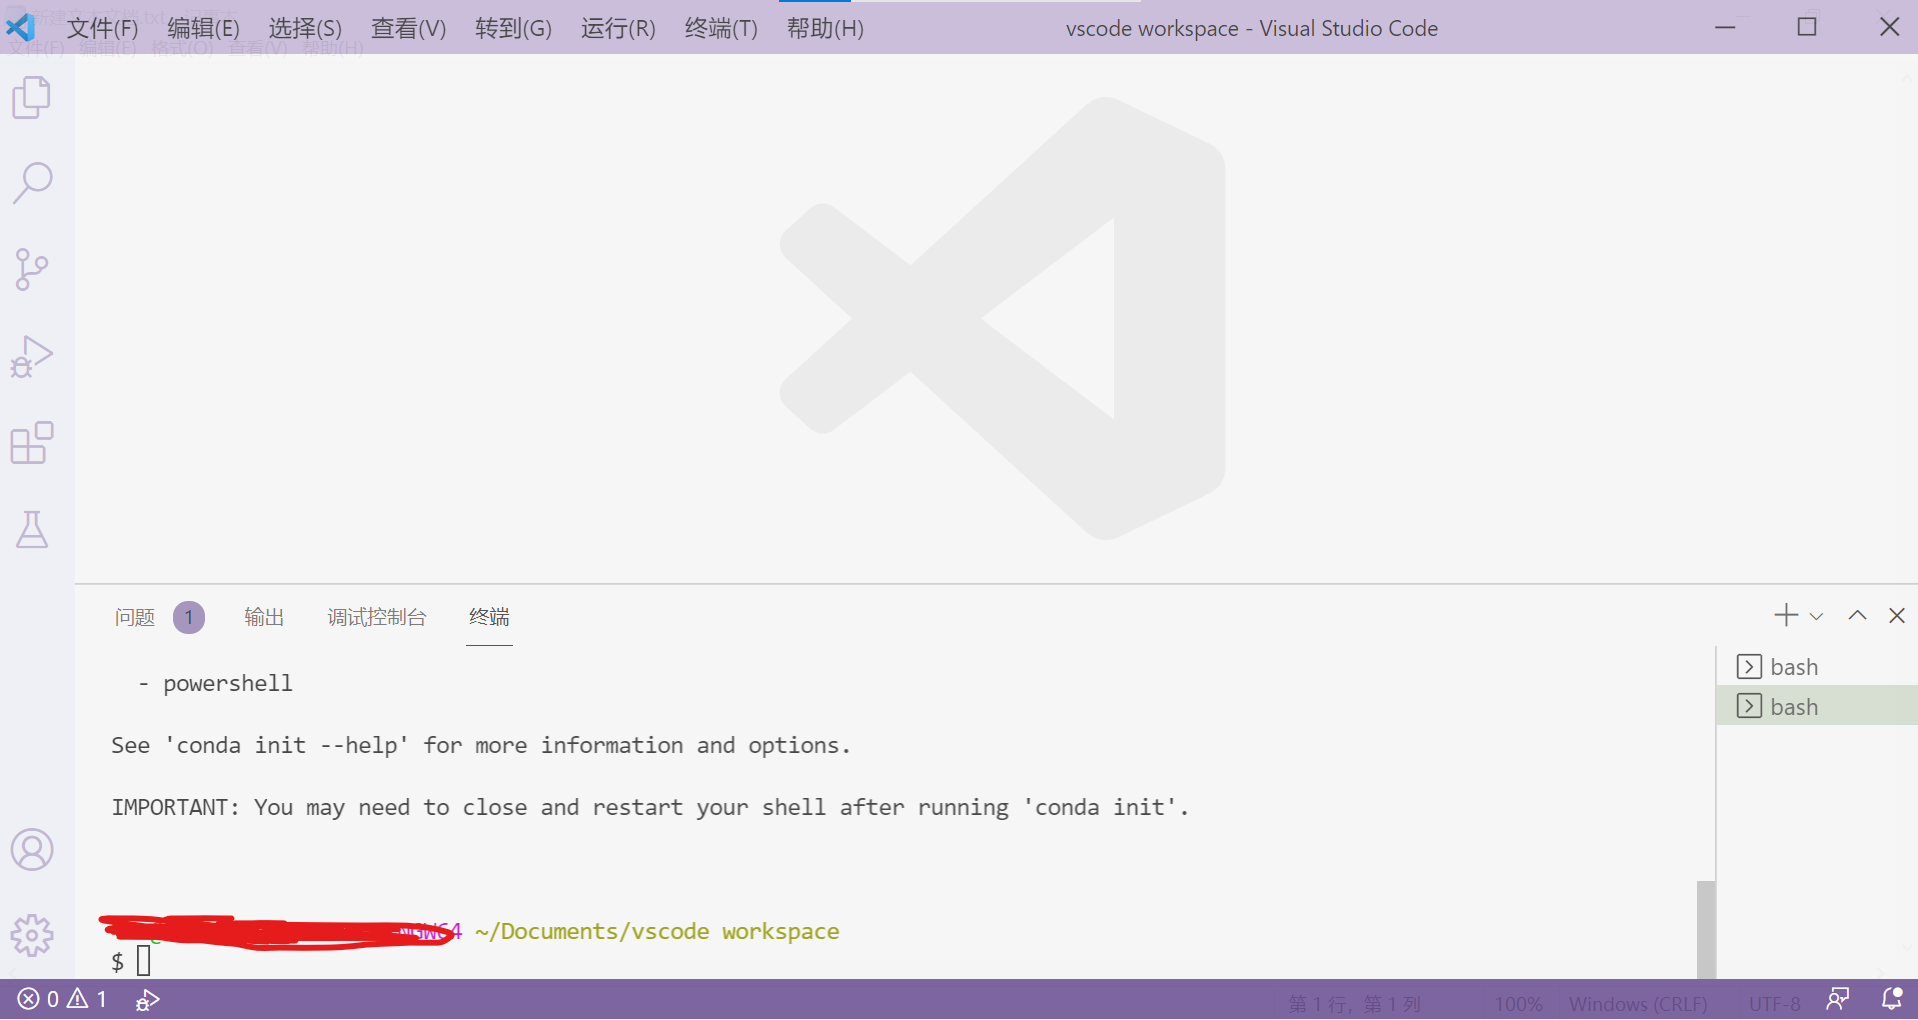Select the first bash terminal
Image resolution: width=1918 pixels, height=1020 pixels.
click(x=1817, y=666)
